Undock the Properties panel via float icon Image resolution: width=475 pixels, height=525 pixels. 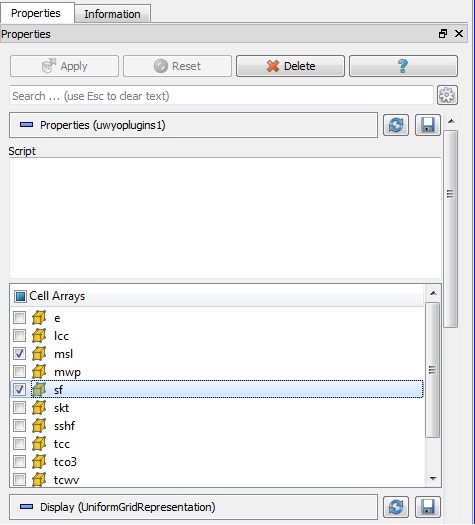443,33
